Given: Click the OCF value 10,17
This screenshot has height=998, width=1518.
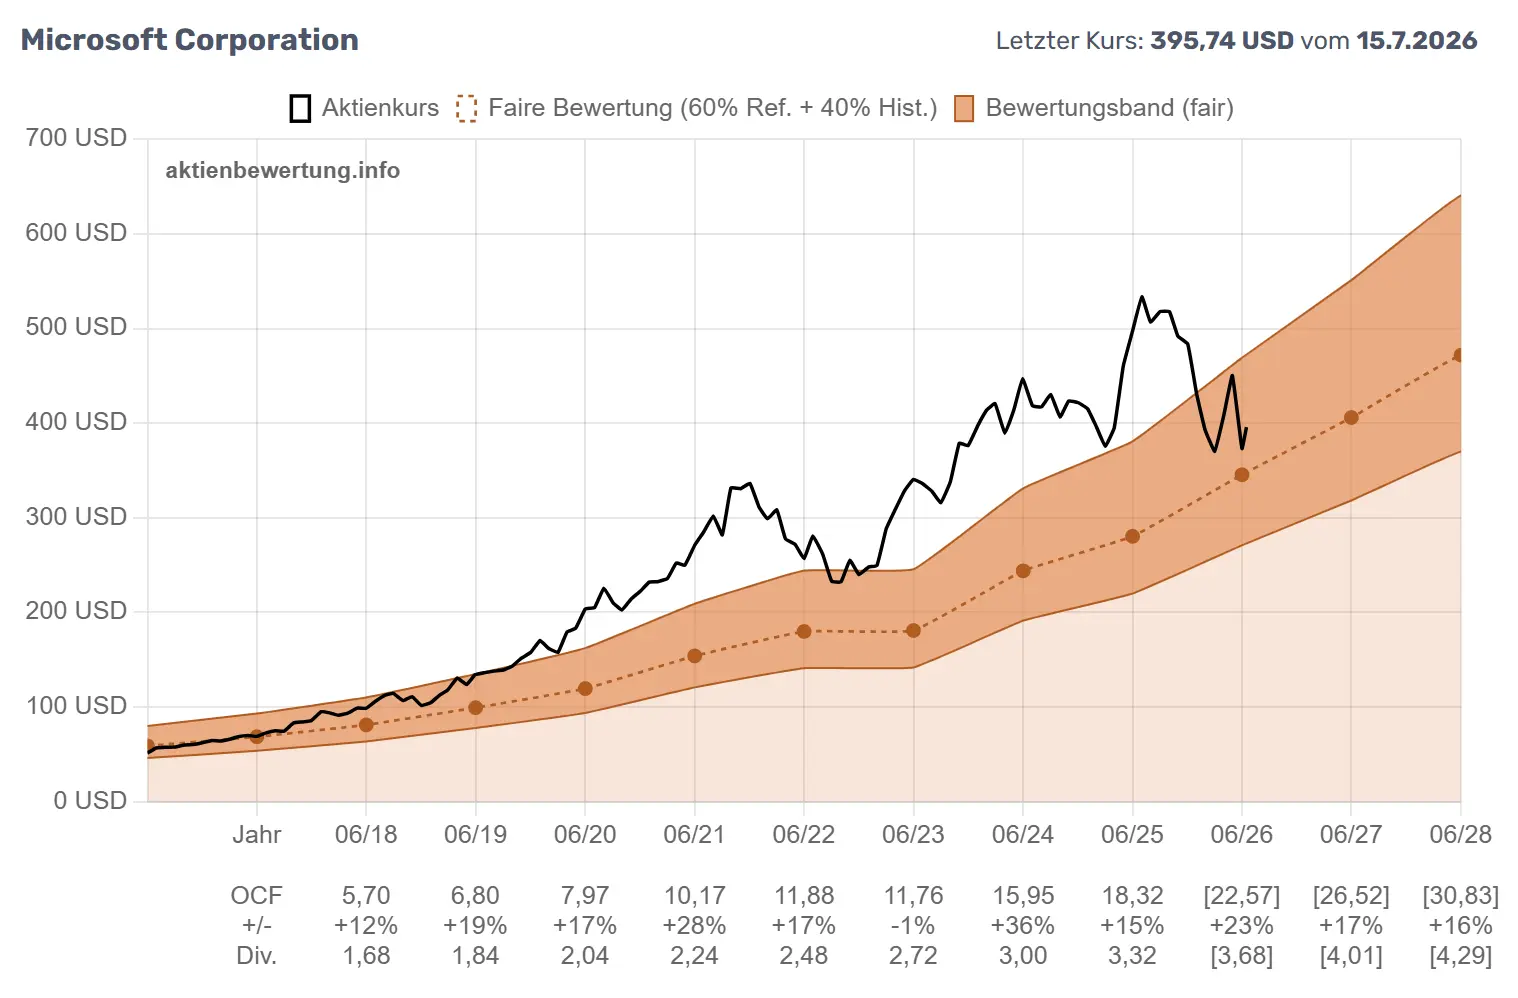Looking at the screenshot, I should [695, 896].
